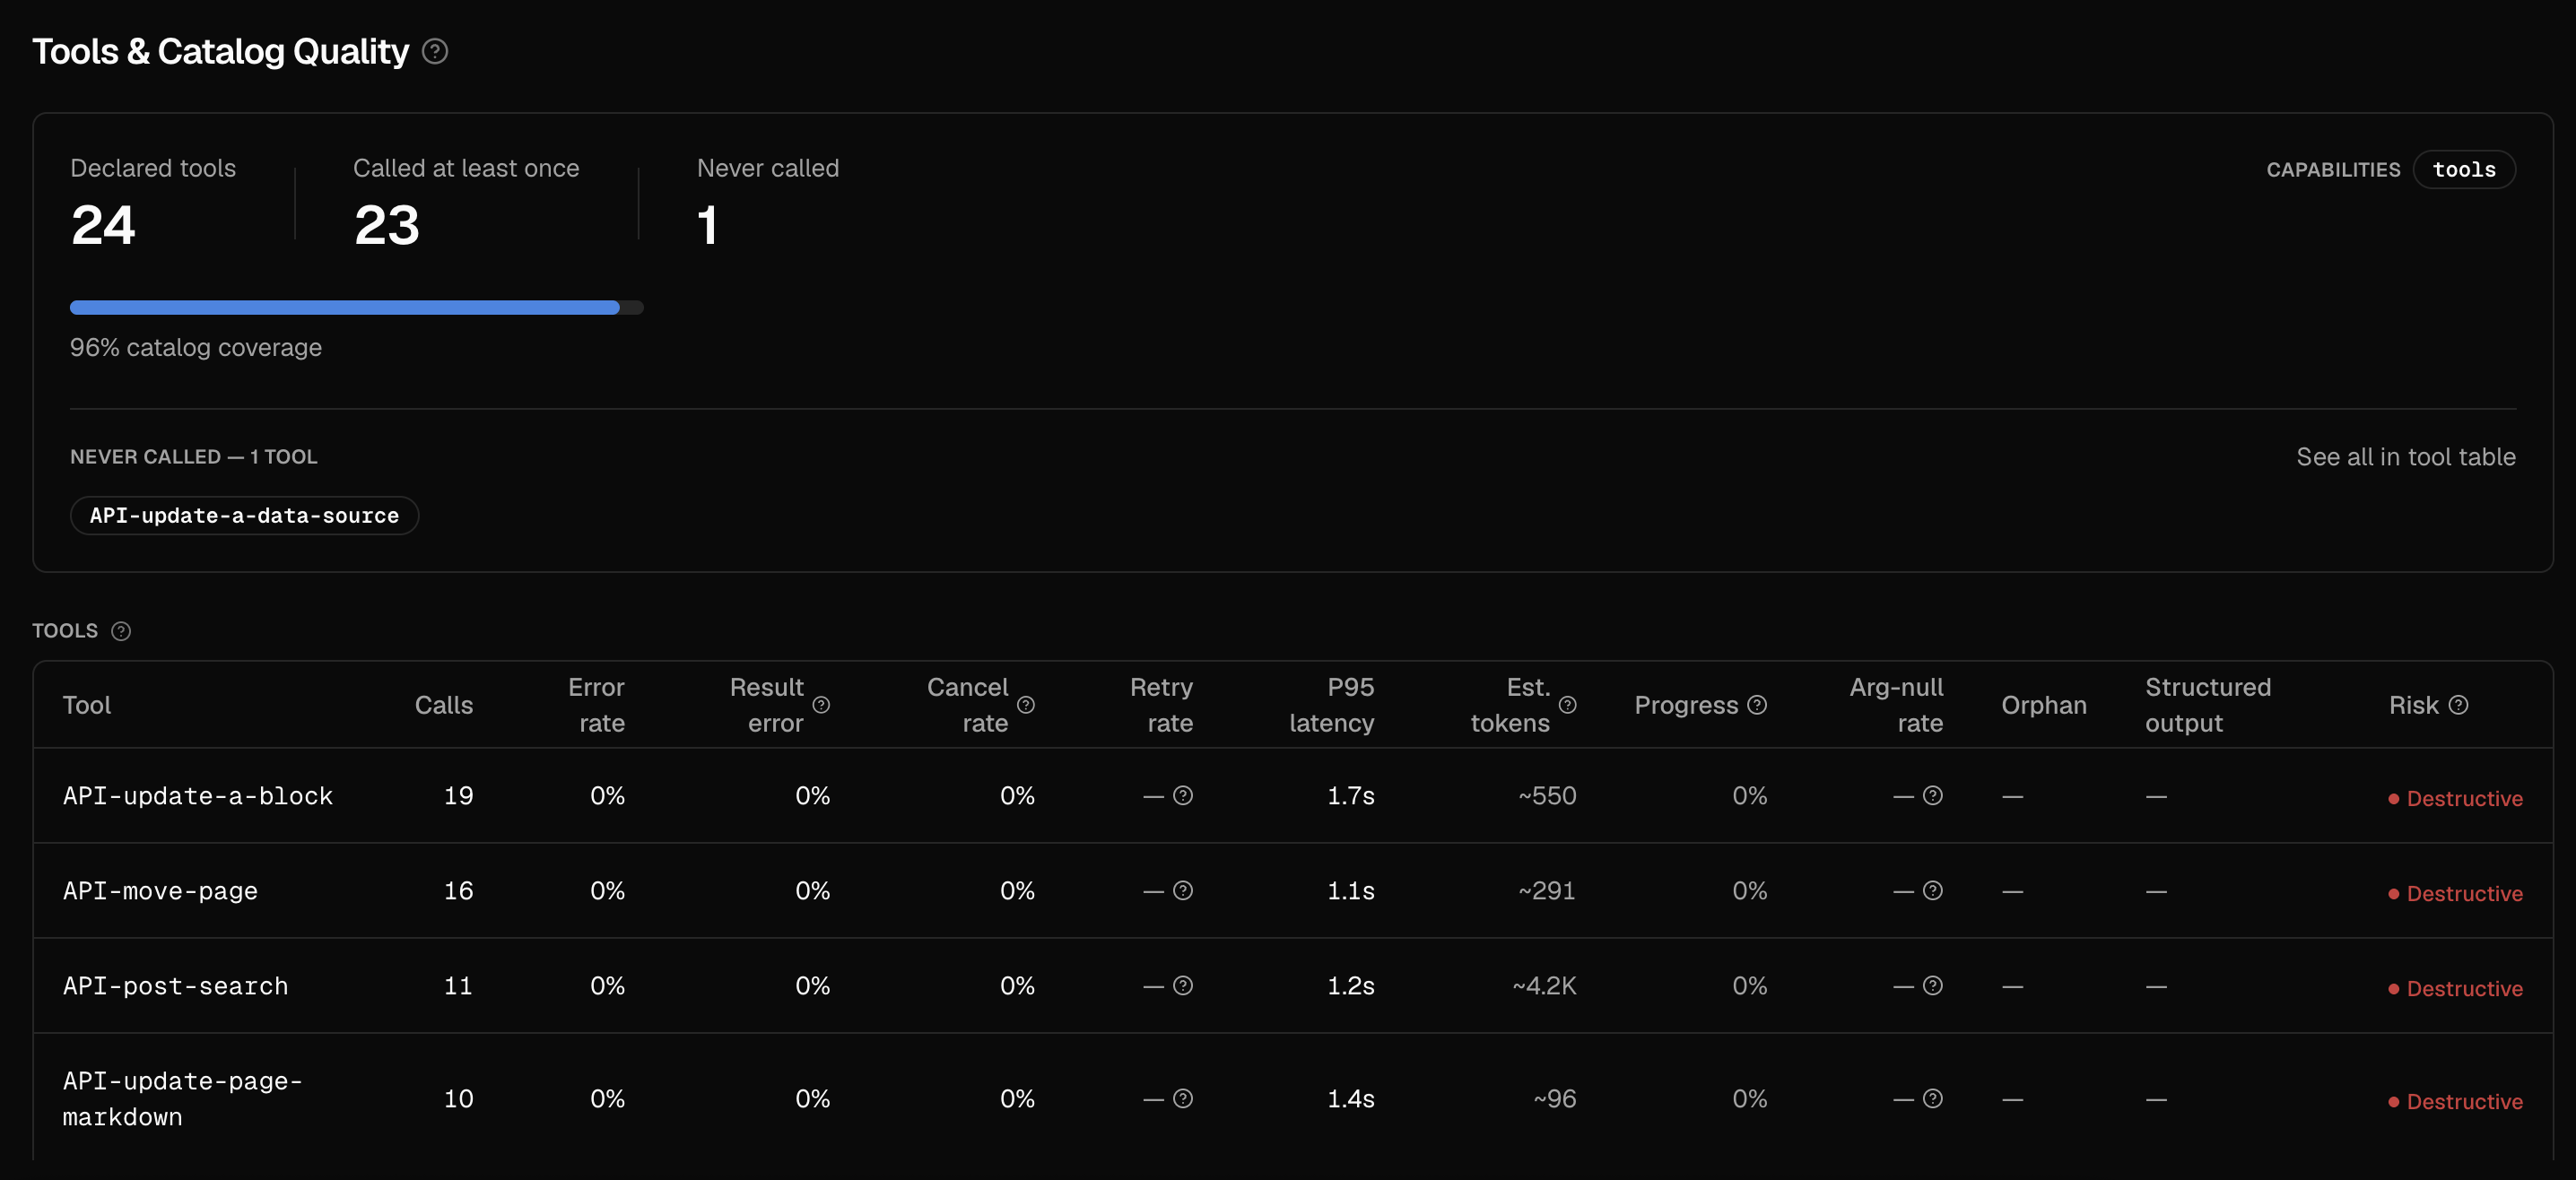The height and width of the screenshot is (1180, 2576).
Task: Open See all in tool table link
Action: point(2405,457)
